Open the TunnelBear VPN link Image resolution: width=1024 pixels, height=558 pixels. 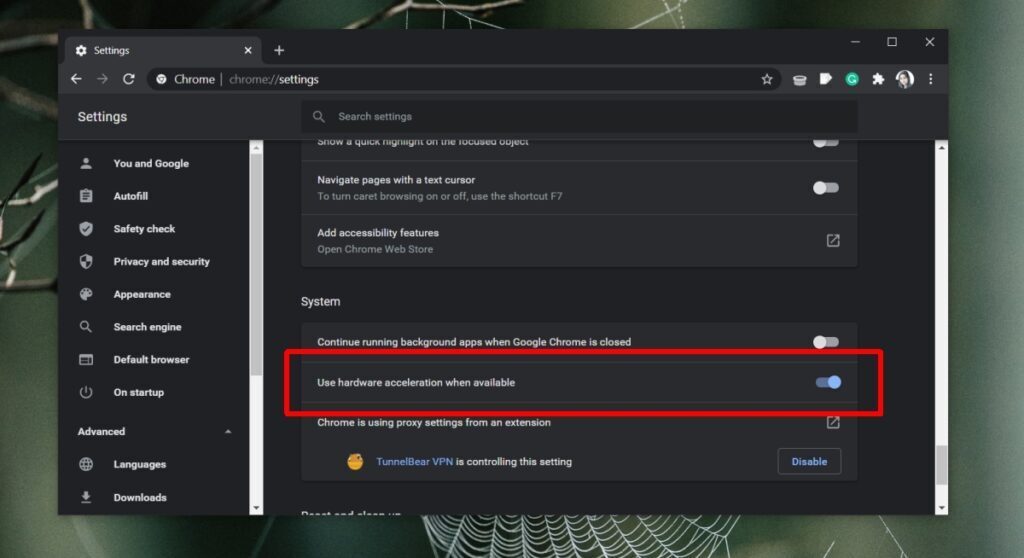point(414,461)
